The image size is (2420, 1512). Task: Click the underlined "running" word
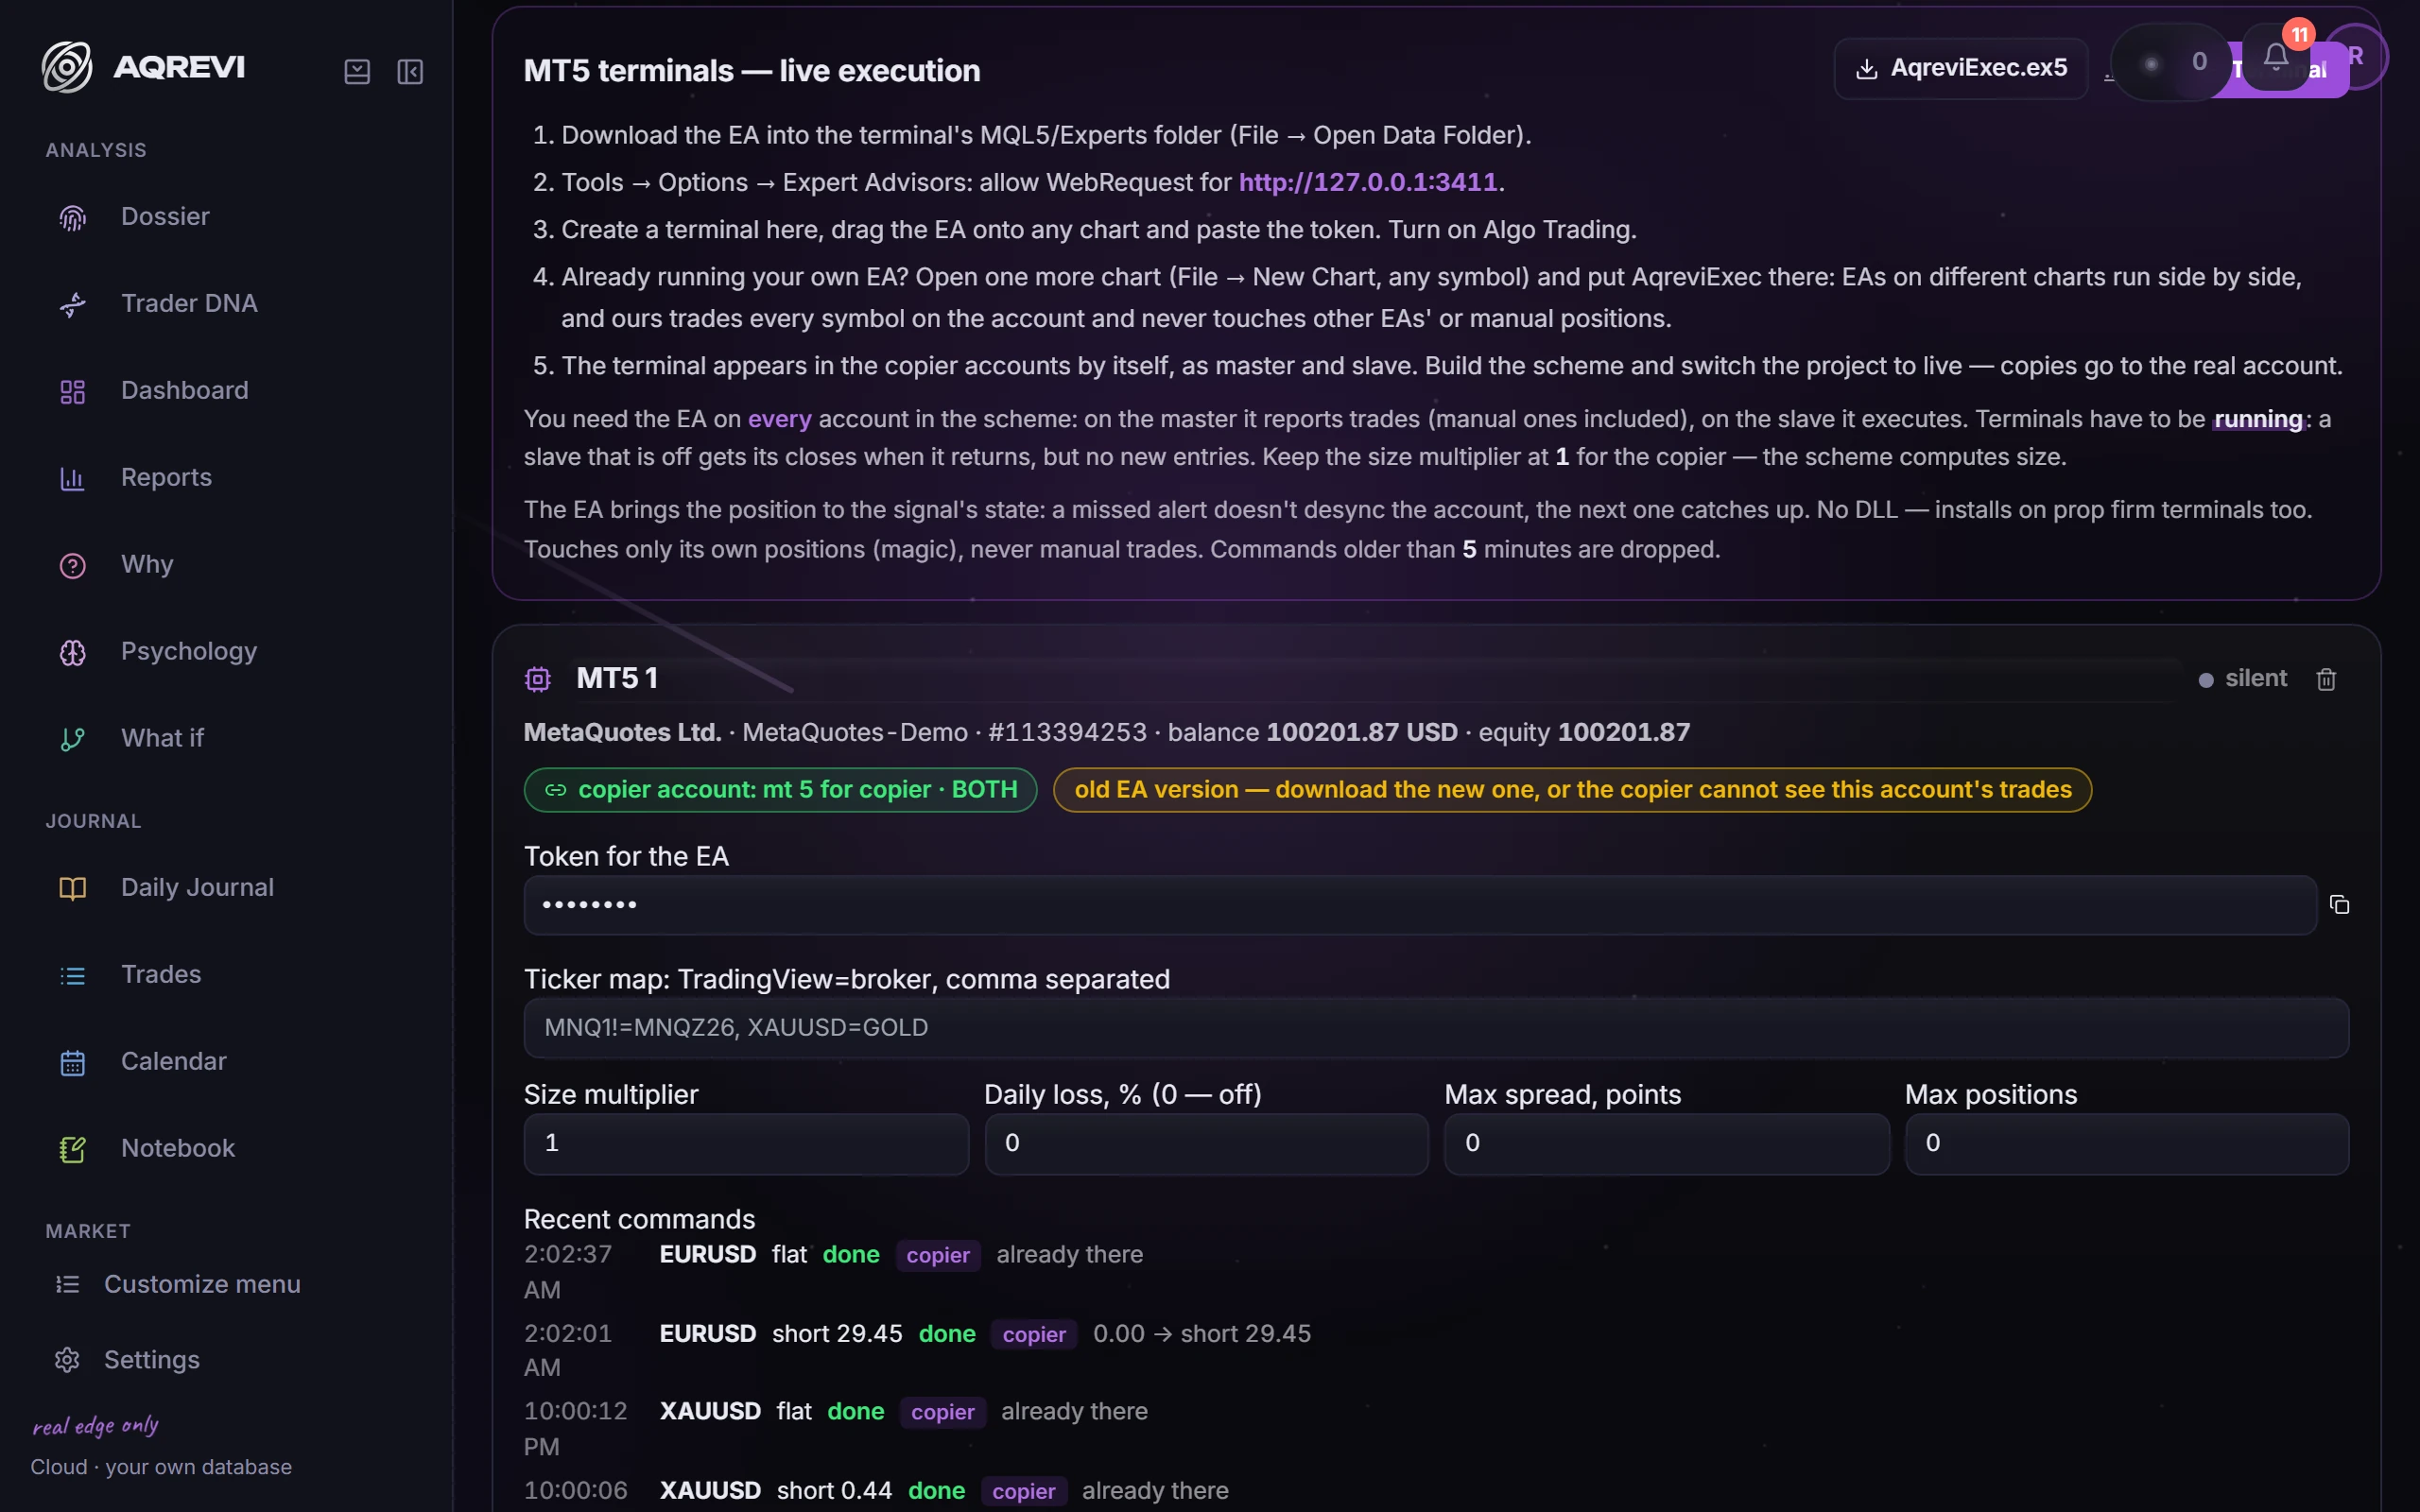coord(2258,419)
